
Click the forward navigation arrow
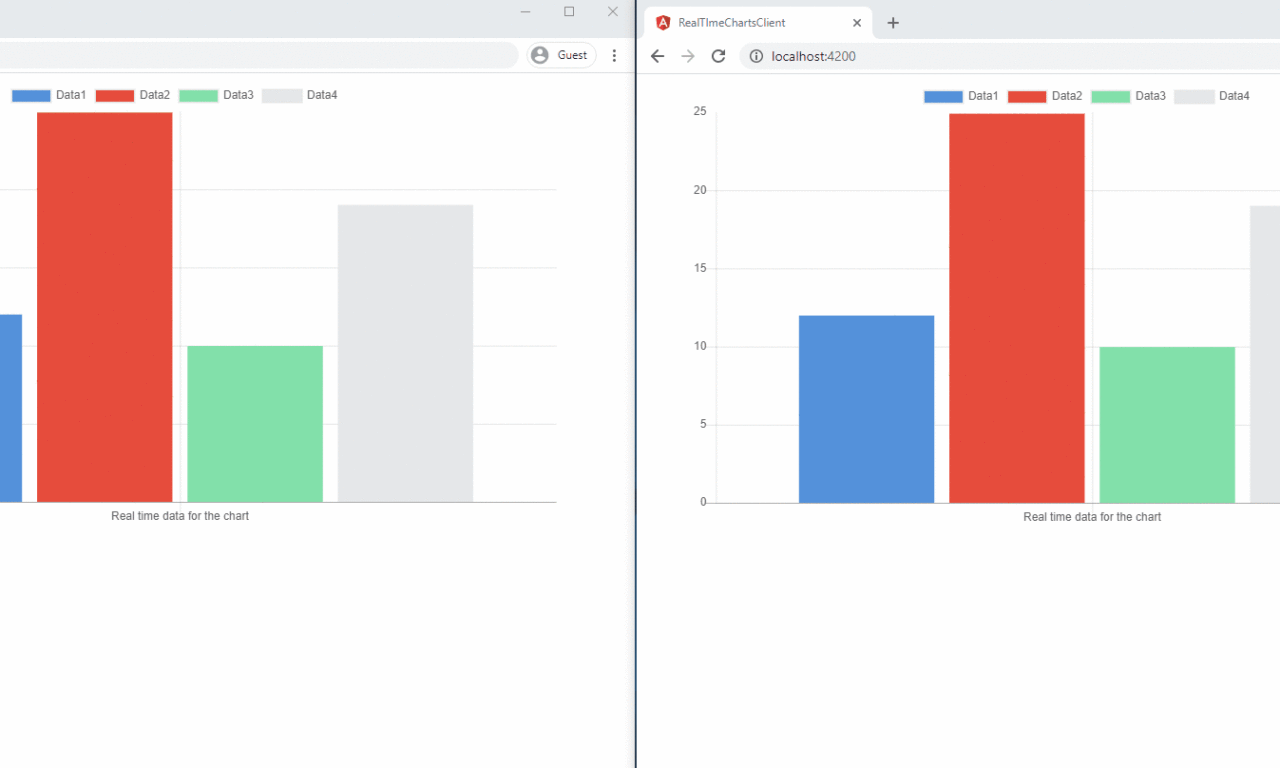[687, 56]
